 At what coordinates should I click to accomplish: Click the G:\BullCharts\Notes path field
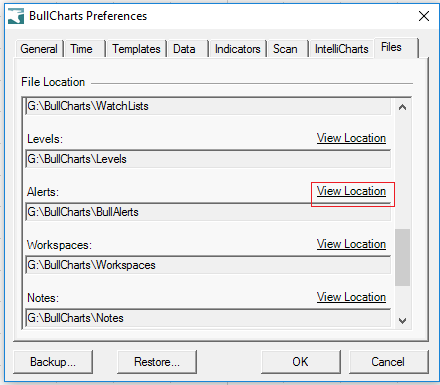click(x=208, y=318)
